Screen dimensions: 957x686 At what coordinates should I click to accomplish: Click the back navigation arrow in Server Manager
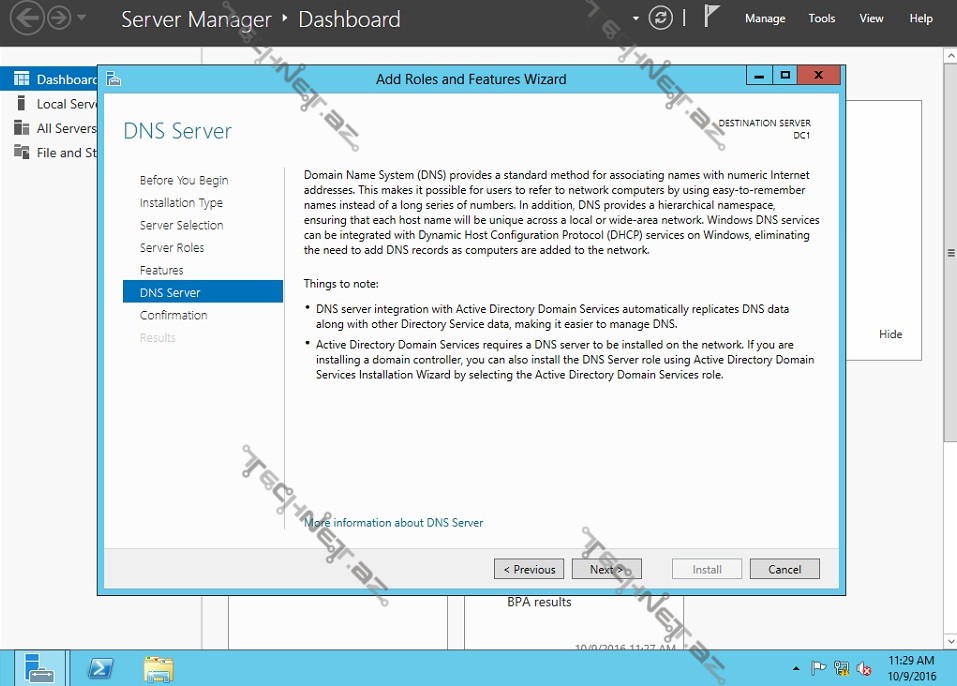(27, 18)
